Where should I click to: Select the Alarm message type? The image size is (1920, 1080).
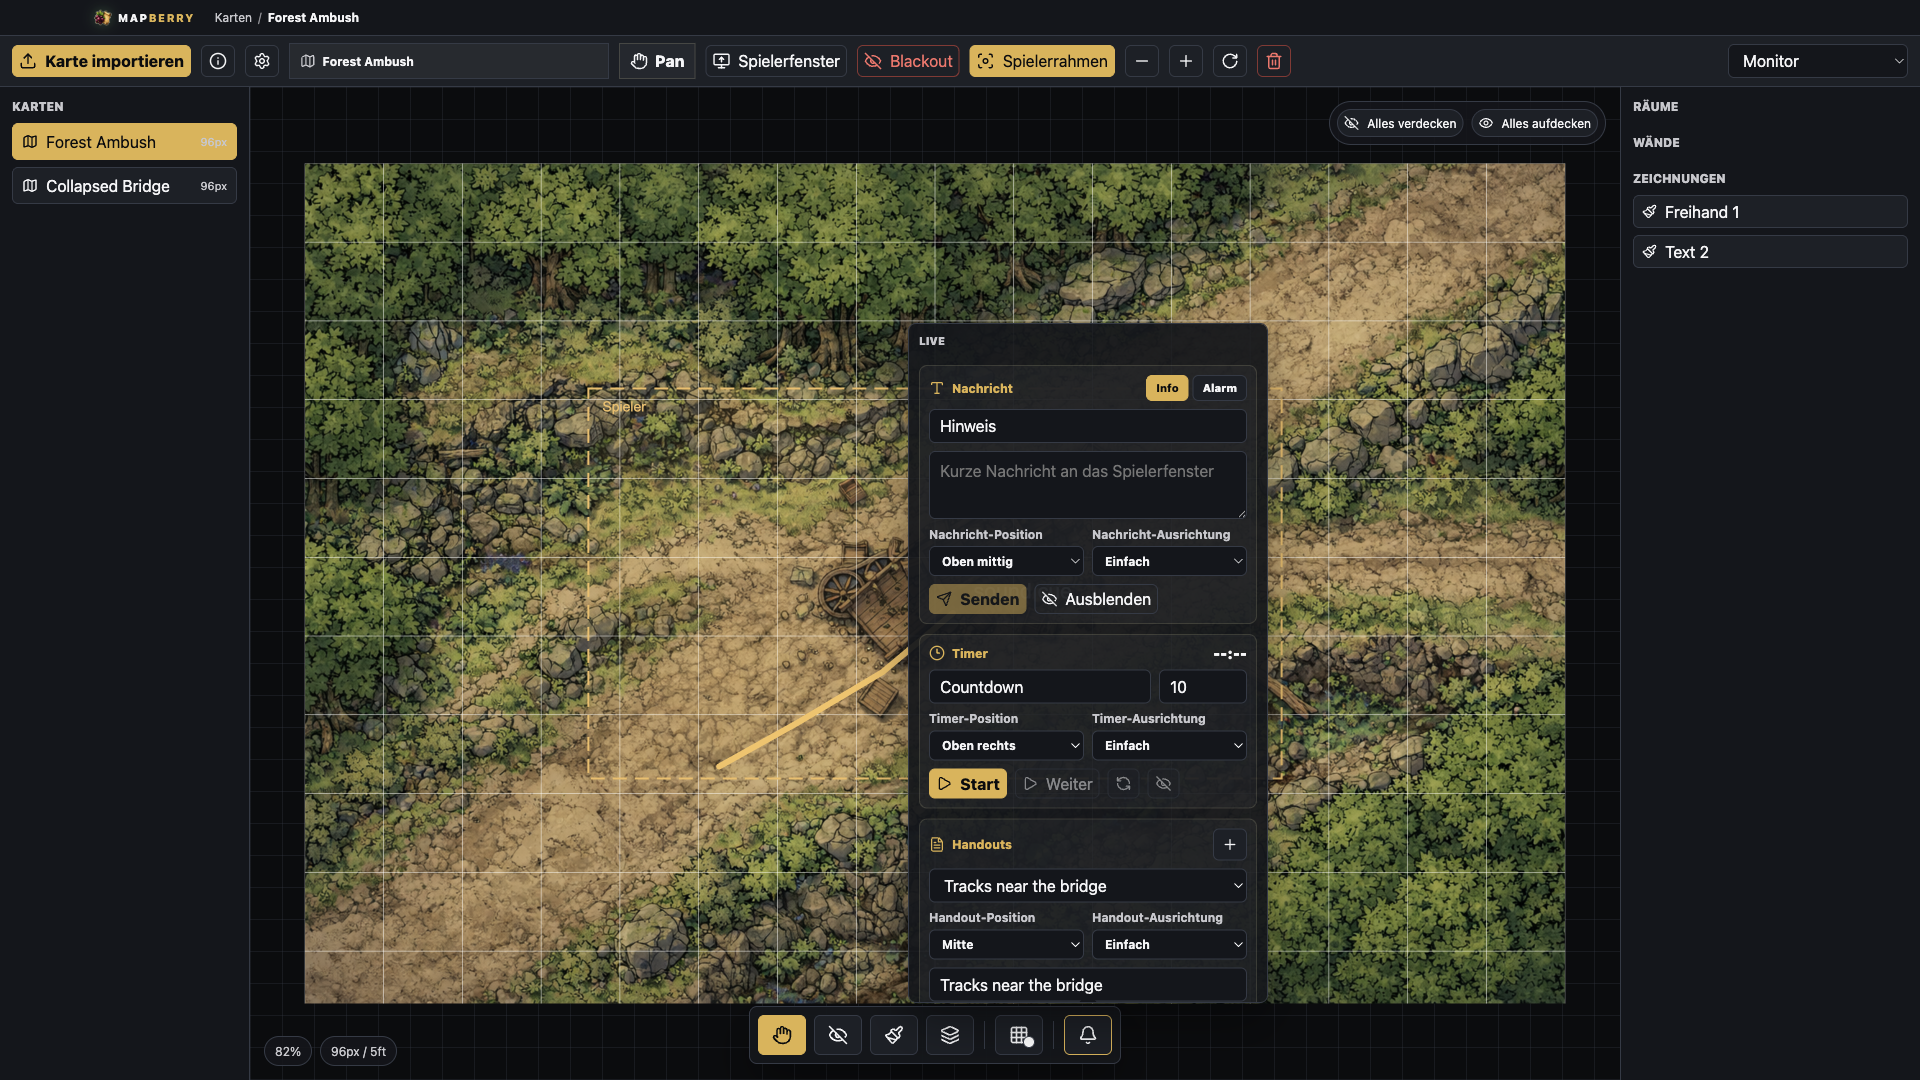pos(1219,388)
